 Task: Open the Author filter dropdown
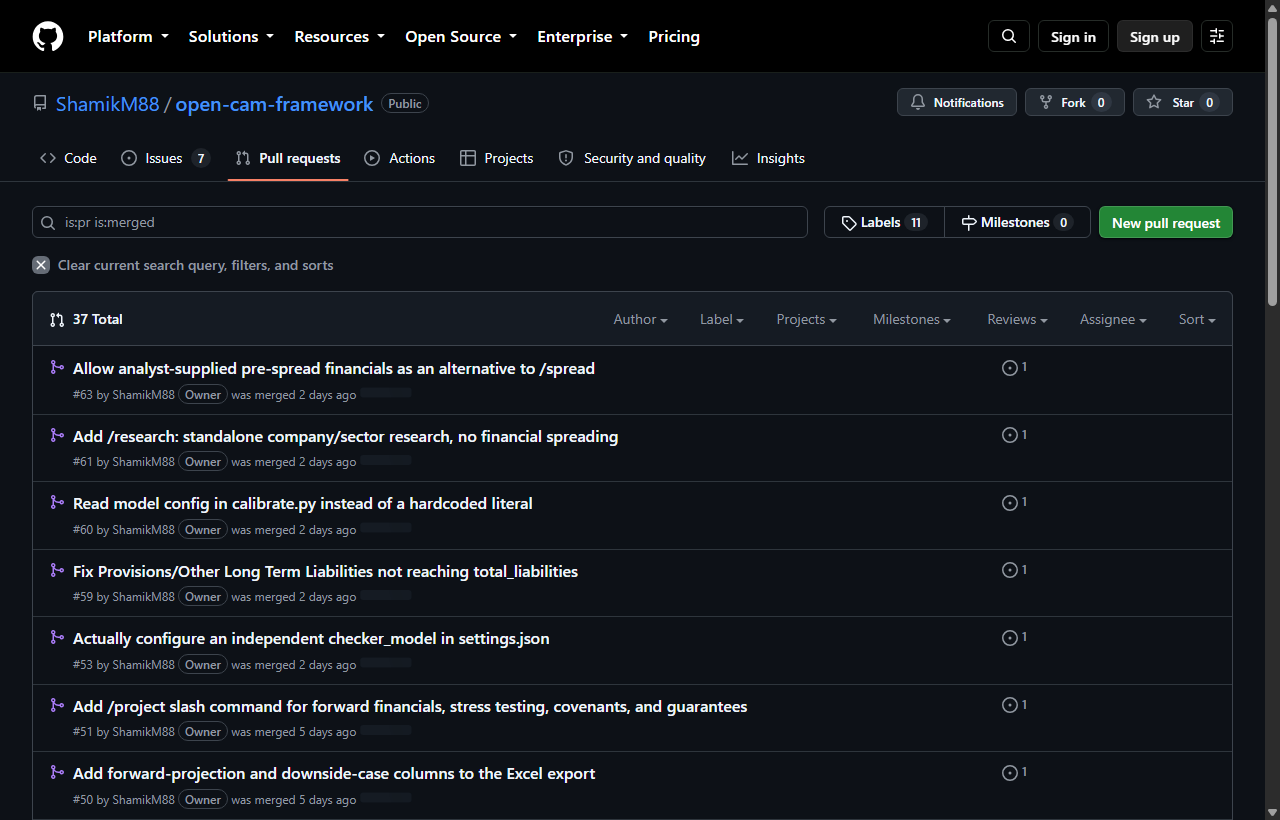[641, 319]
